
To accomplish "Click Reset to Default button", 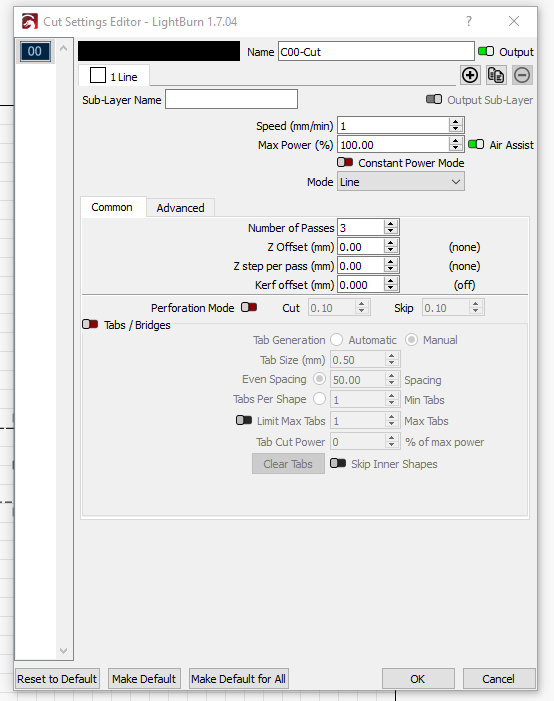I will (57, 679).
